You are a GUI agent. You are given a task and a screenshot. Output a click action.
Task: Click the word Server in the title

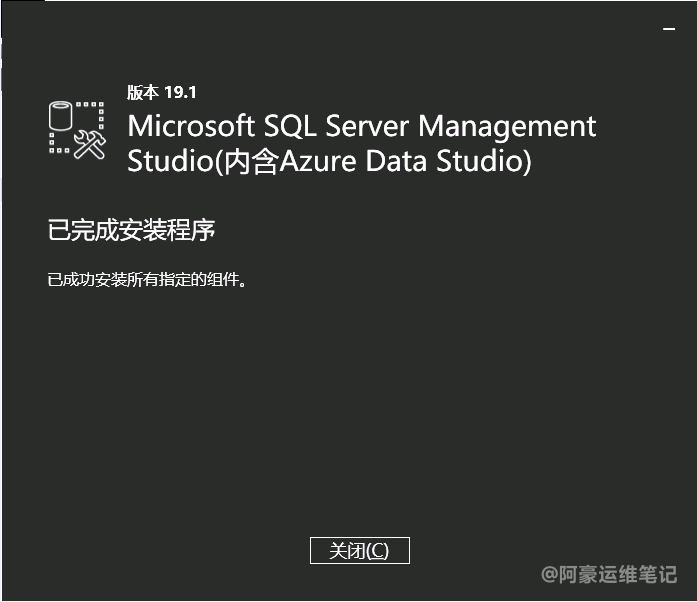[367, 126]
